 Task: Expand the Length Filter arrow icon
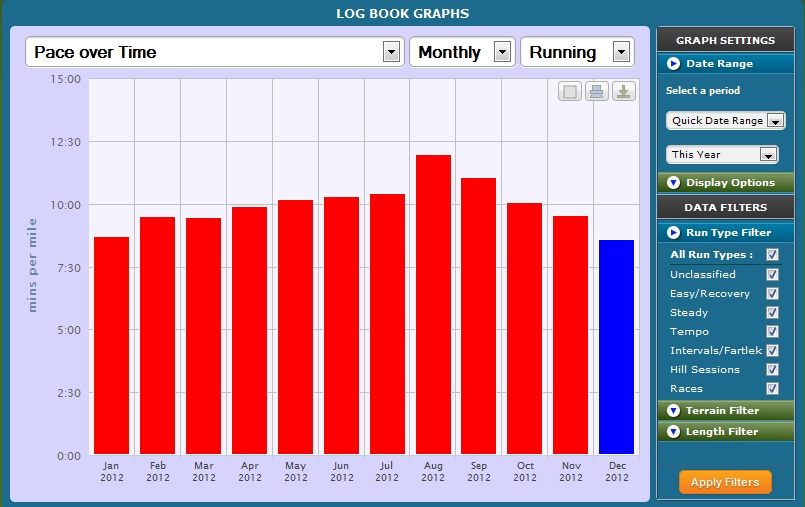point(673,432)
